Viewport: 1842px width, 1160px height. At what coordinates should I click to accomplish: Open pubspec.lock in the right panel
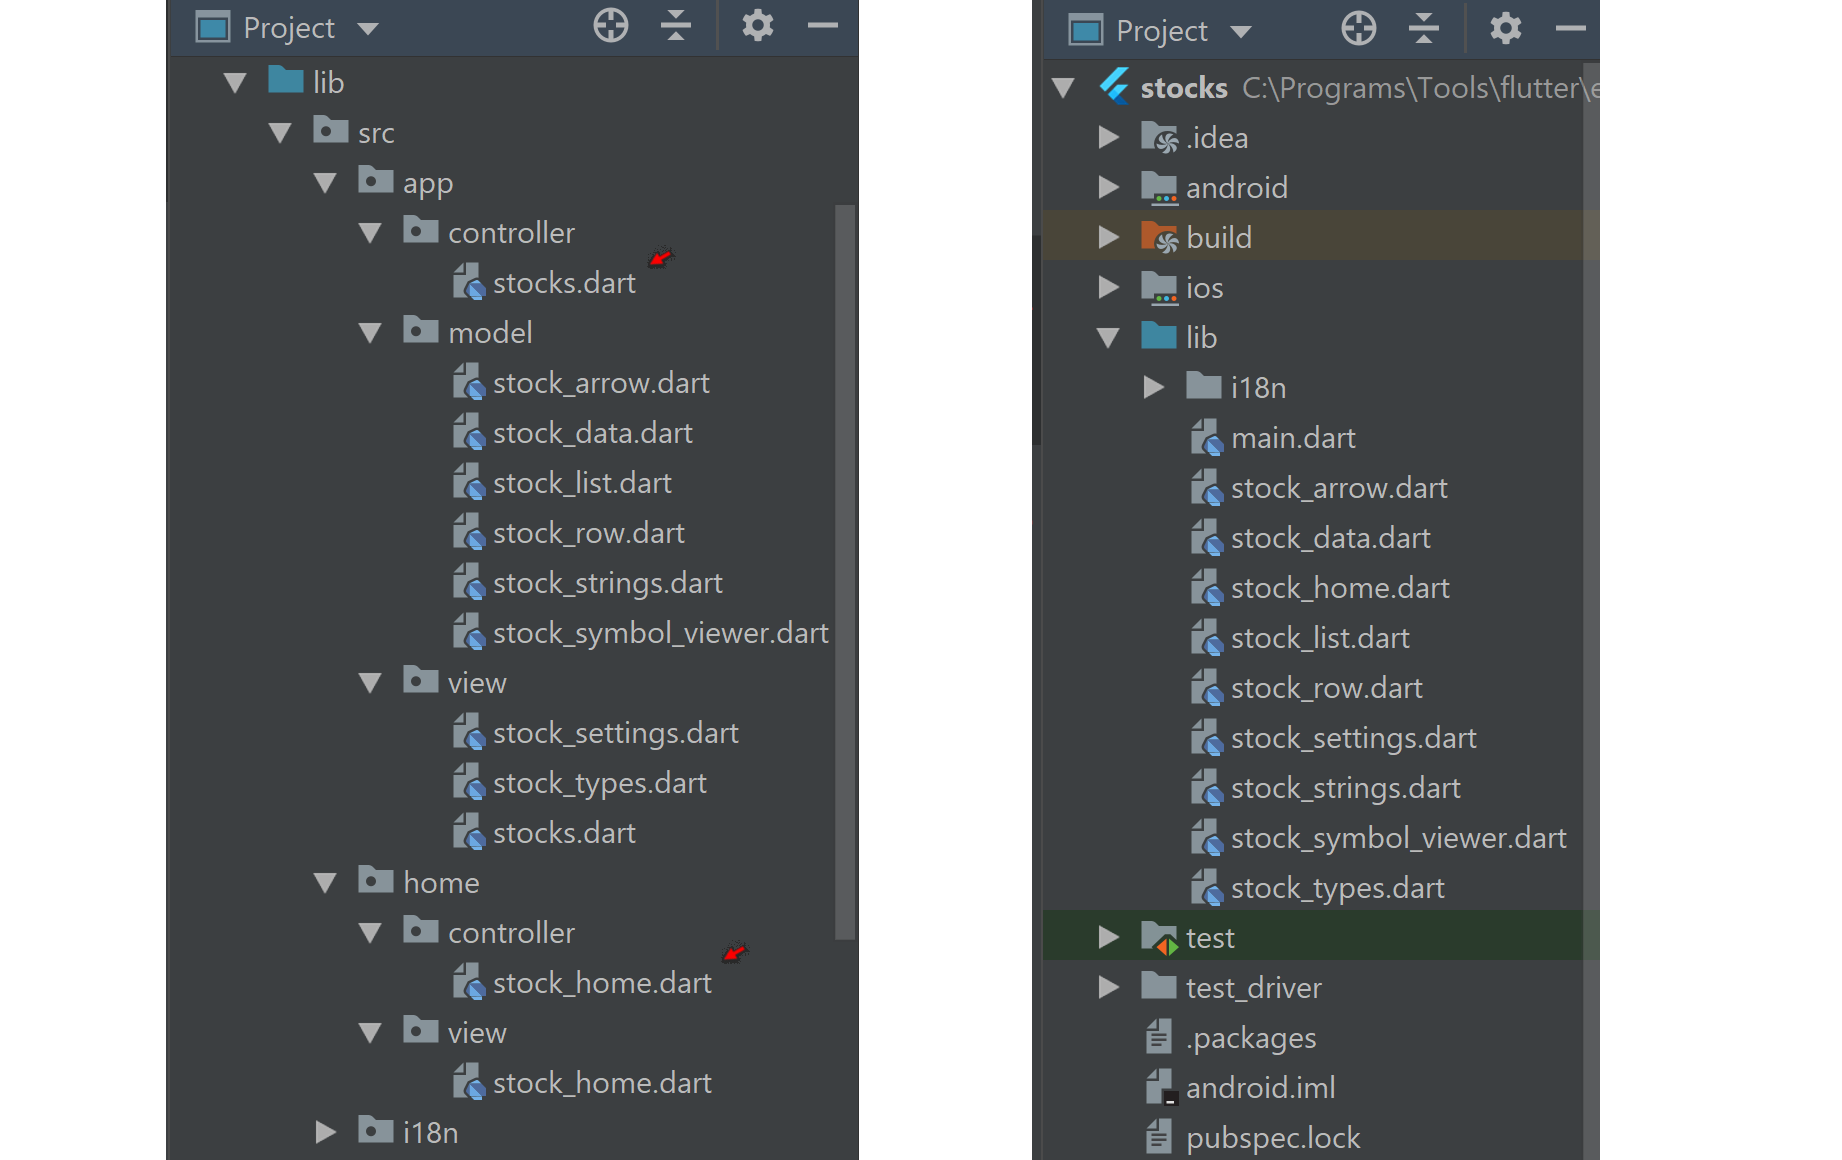pos(1272,1137)
